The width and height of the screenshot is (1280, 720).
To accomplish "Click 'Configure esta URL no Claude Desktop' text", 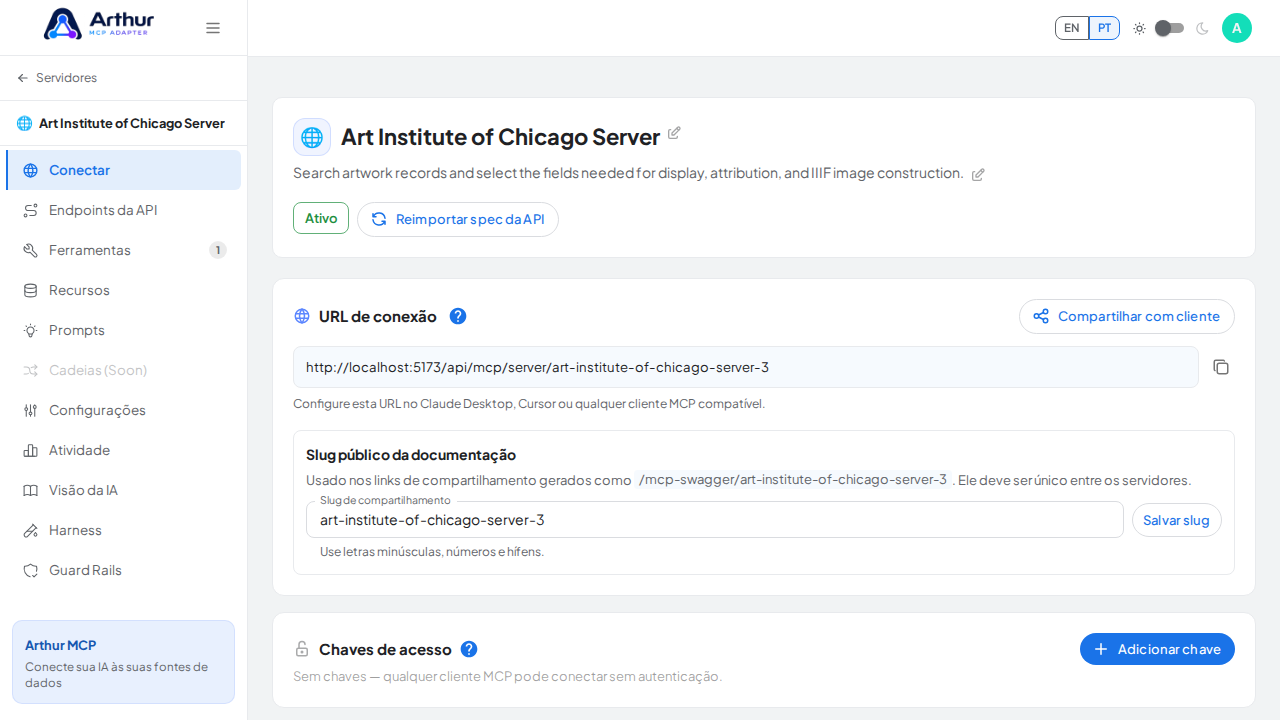I will tap(529, 404).
